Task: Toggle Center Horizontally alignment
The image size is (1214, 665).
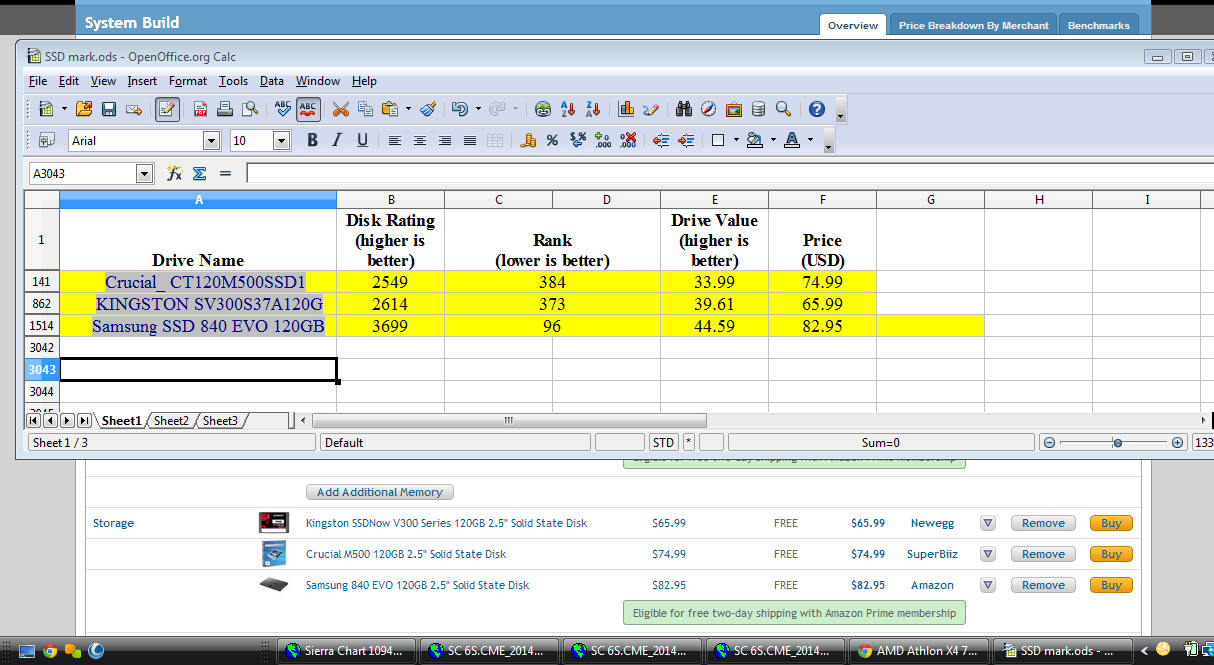Action: (420, 141)
